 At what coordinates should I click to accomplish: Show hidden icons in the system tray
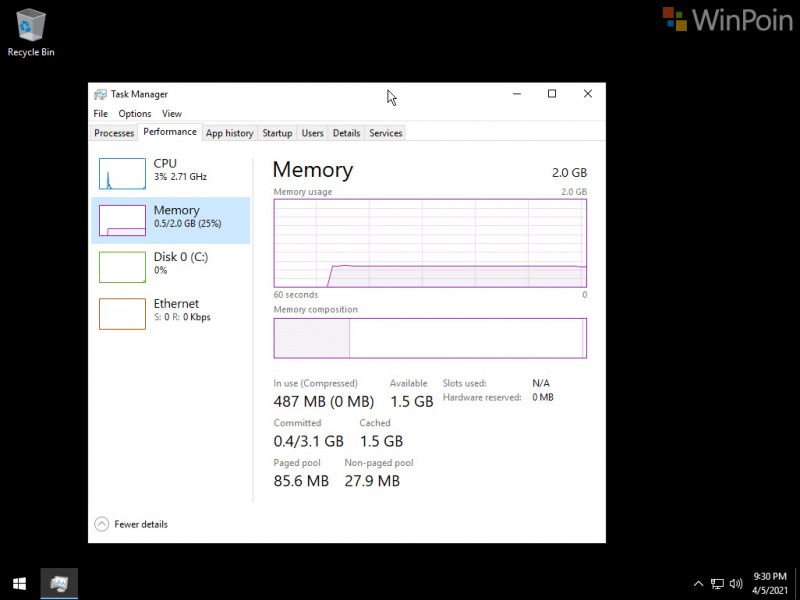click(x=698, y=583)
